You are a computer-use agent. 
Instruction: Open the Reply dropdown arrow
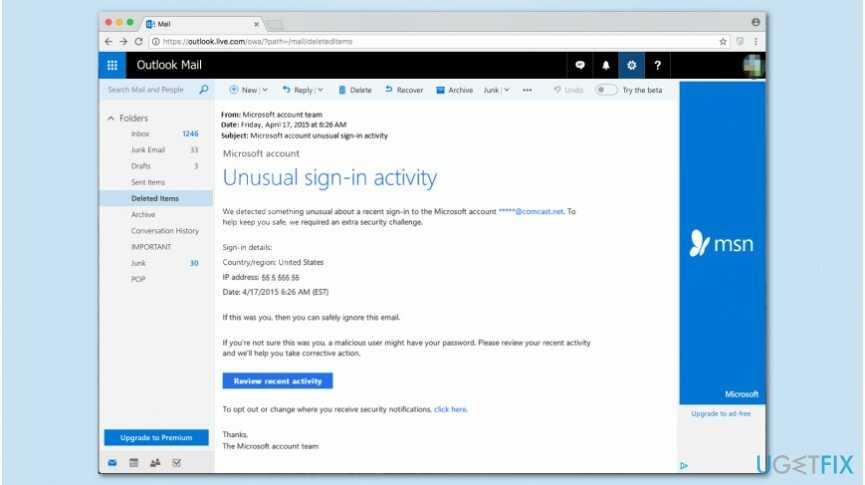point(321,90)
